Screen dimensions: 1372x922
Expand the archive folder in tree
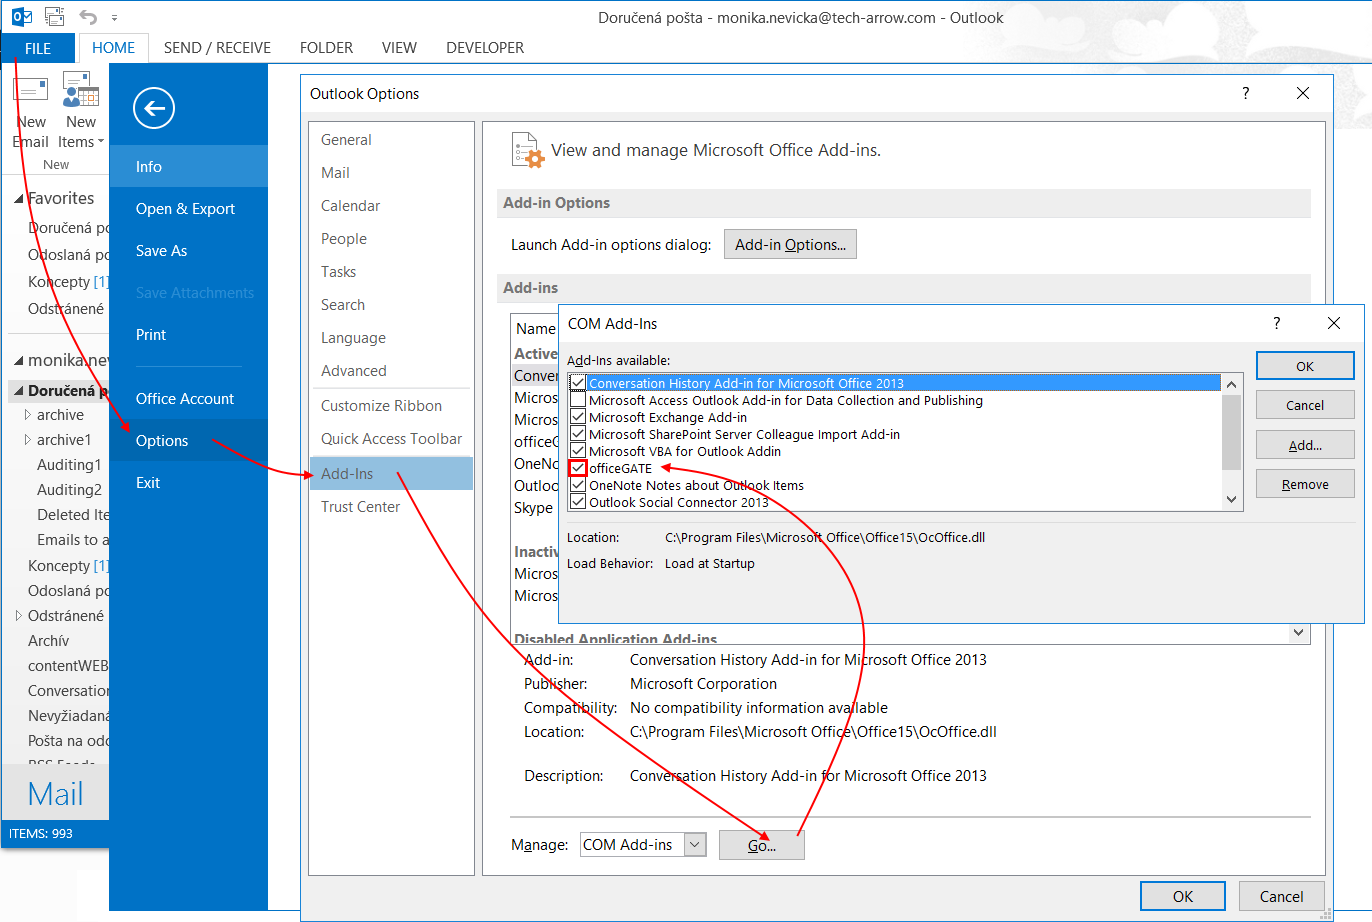pos(28,415)
